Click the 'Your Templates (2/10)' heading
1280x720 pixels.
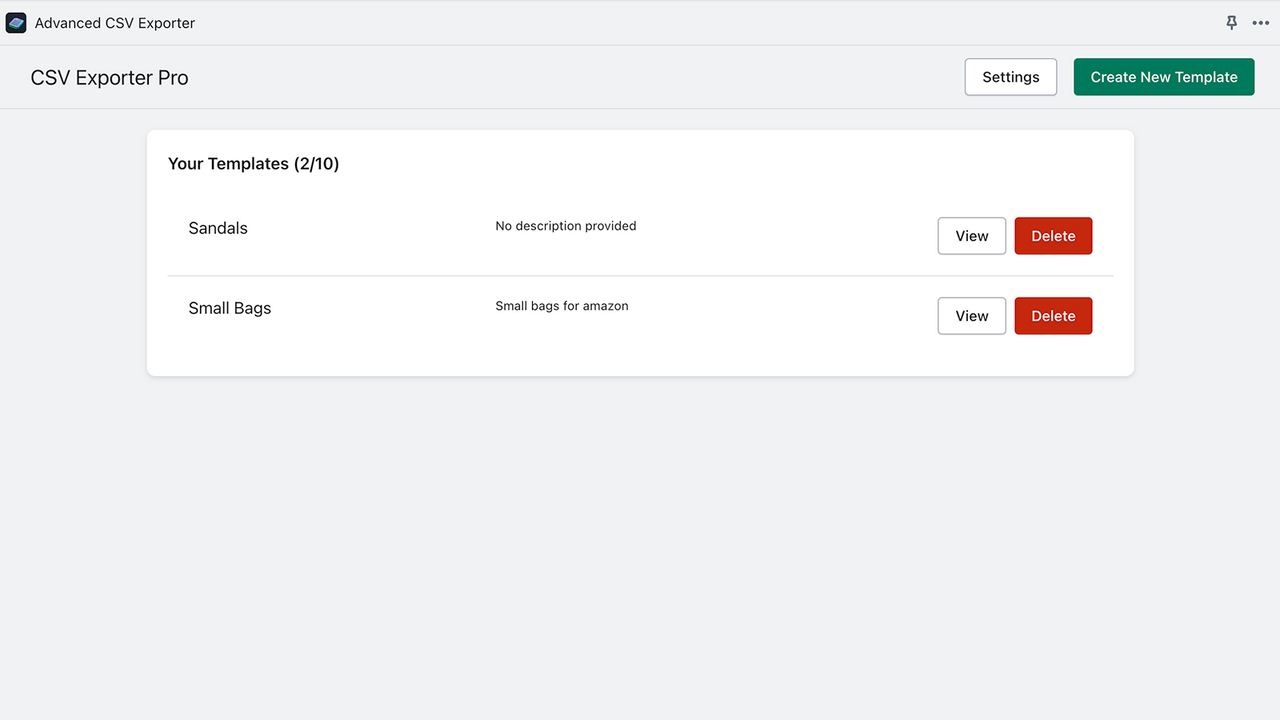254,164
